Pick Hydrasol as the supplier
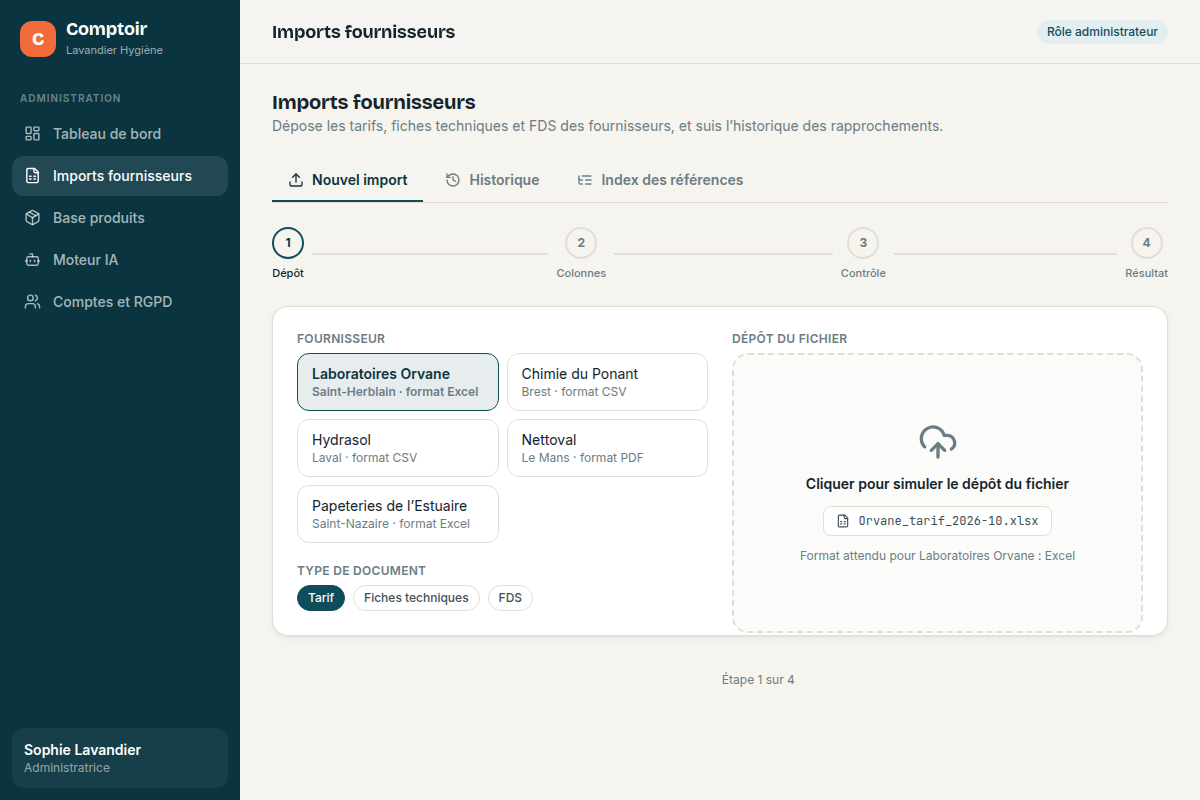 pyautogui.click(x=398, y=448)
